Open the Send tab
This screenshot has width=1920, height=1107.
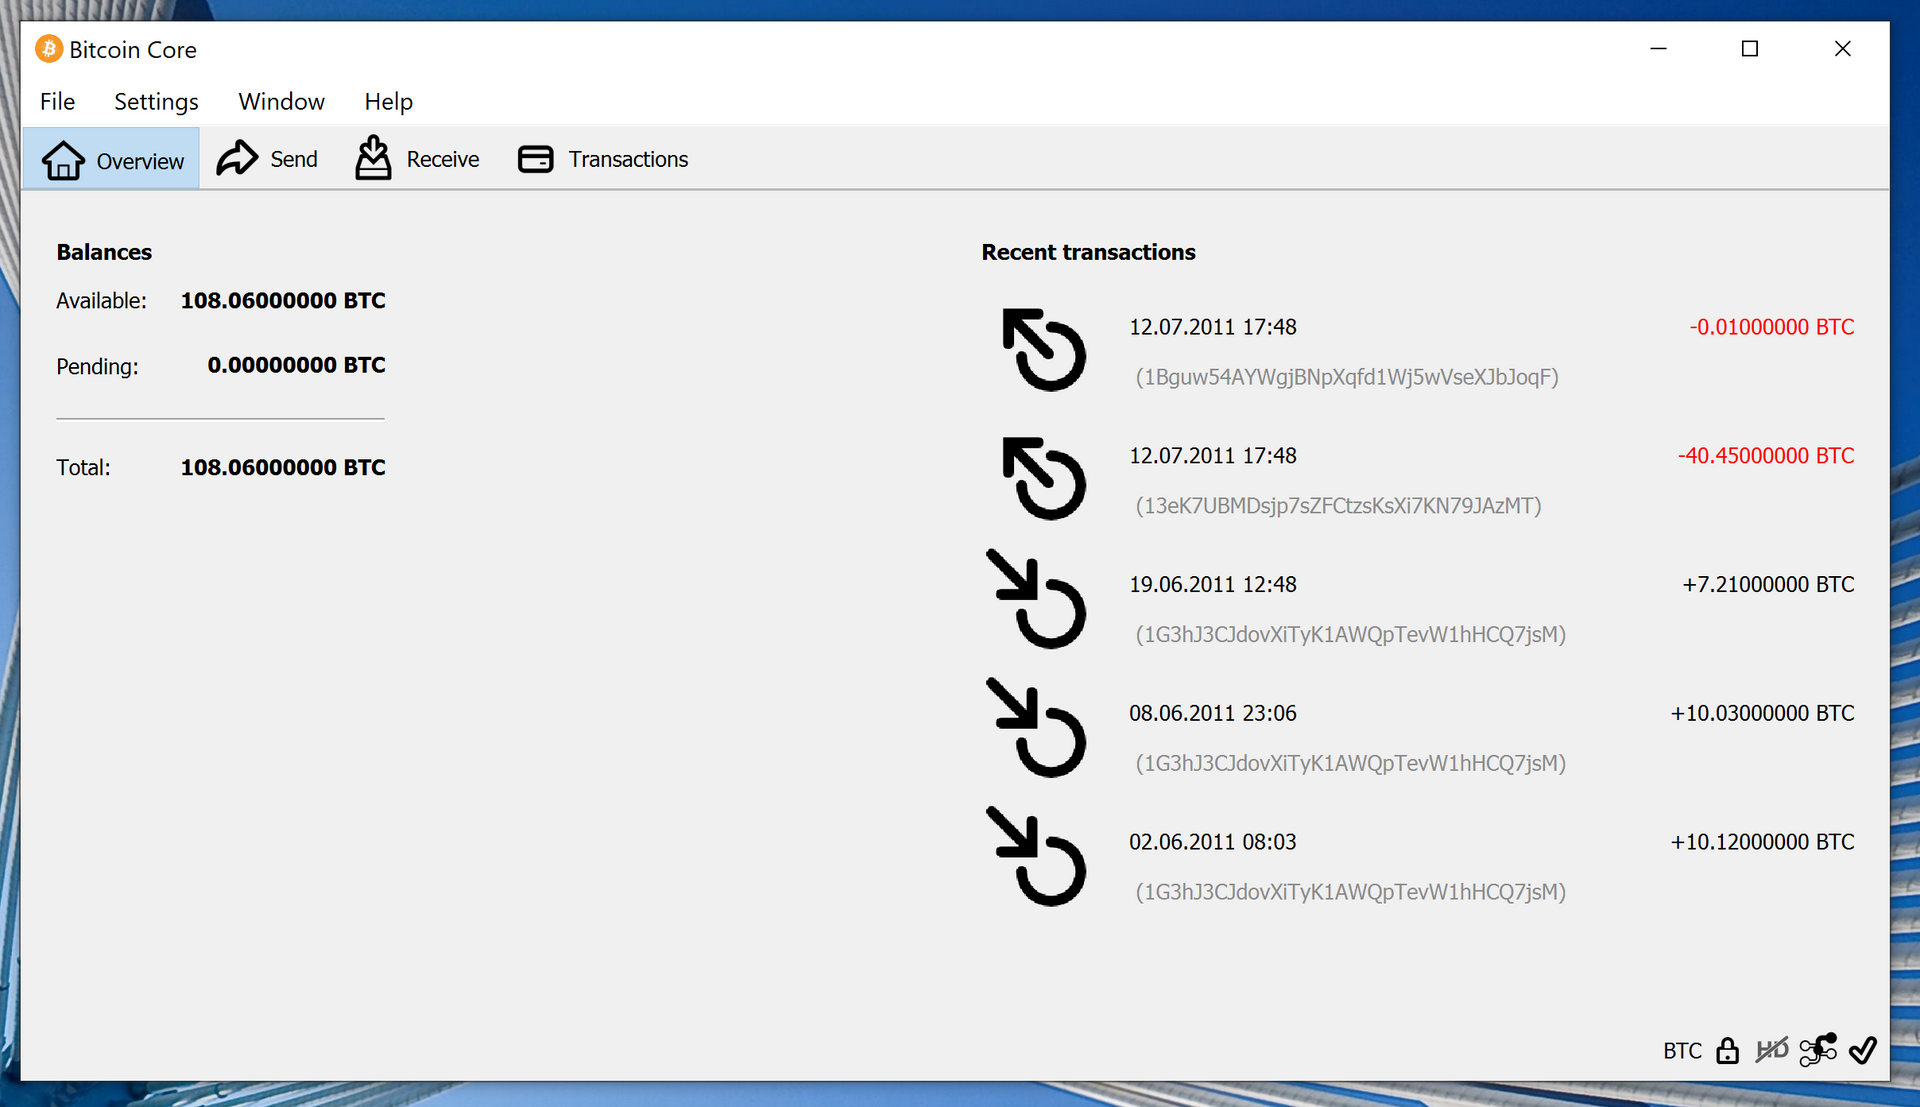[x=267, y=159]
